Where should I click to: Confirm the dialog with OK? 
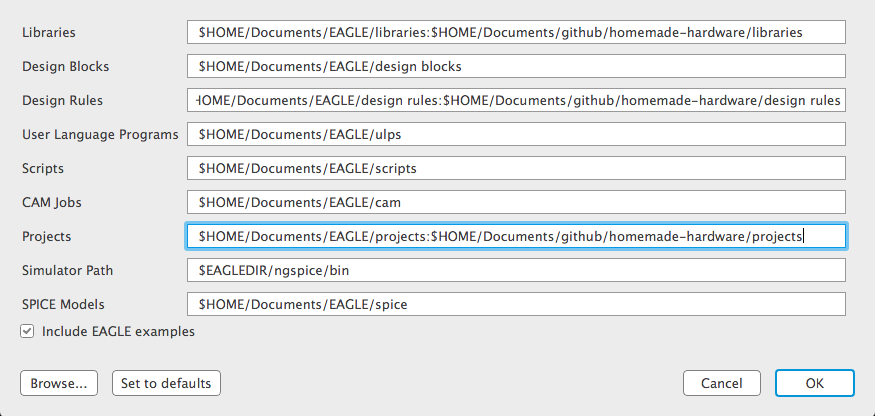814,384
